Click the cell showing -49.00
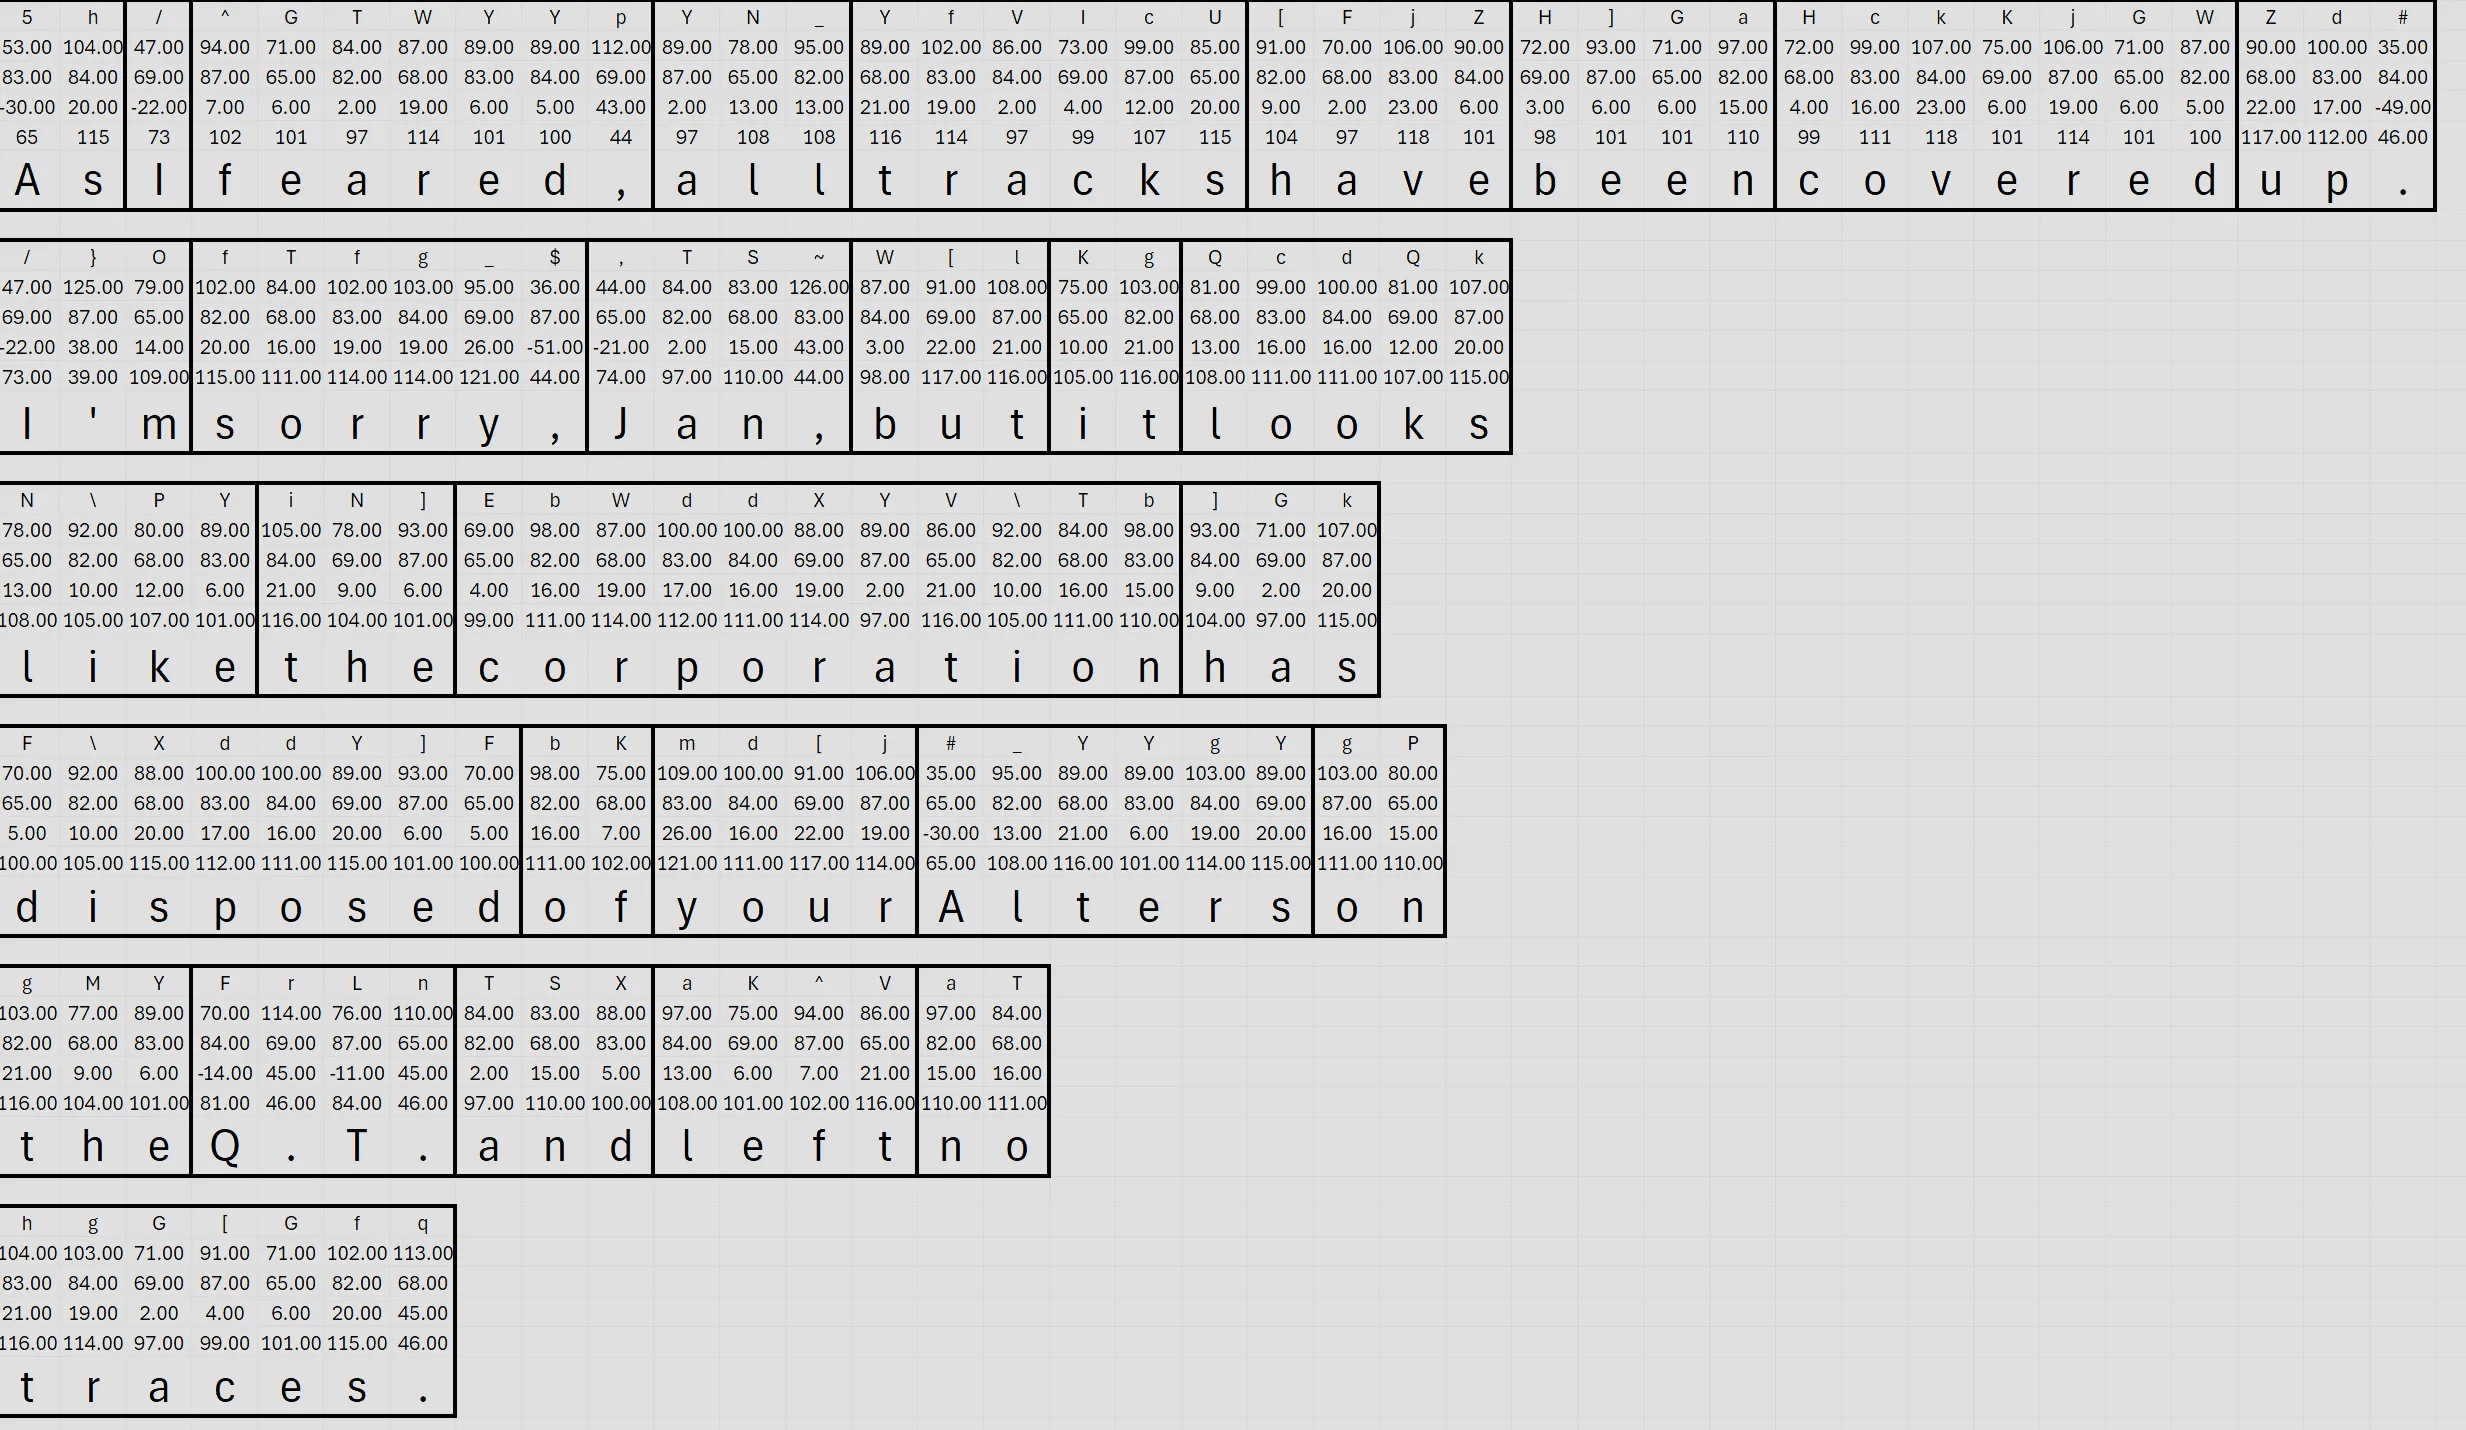The height and width of the screenshot is (1430, 2466). (x=2402, y=107)
